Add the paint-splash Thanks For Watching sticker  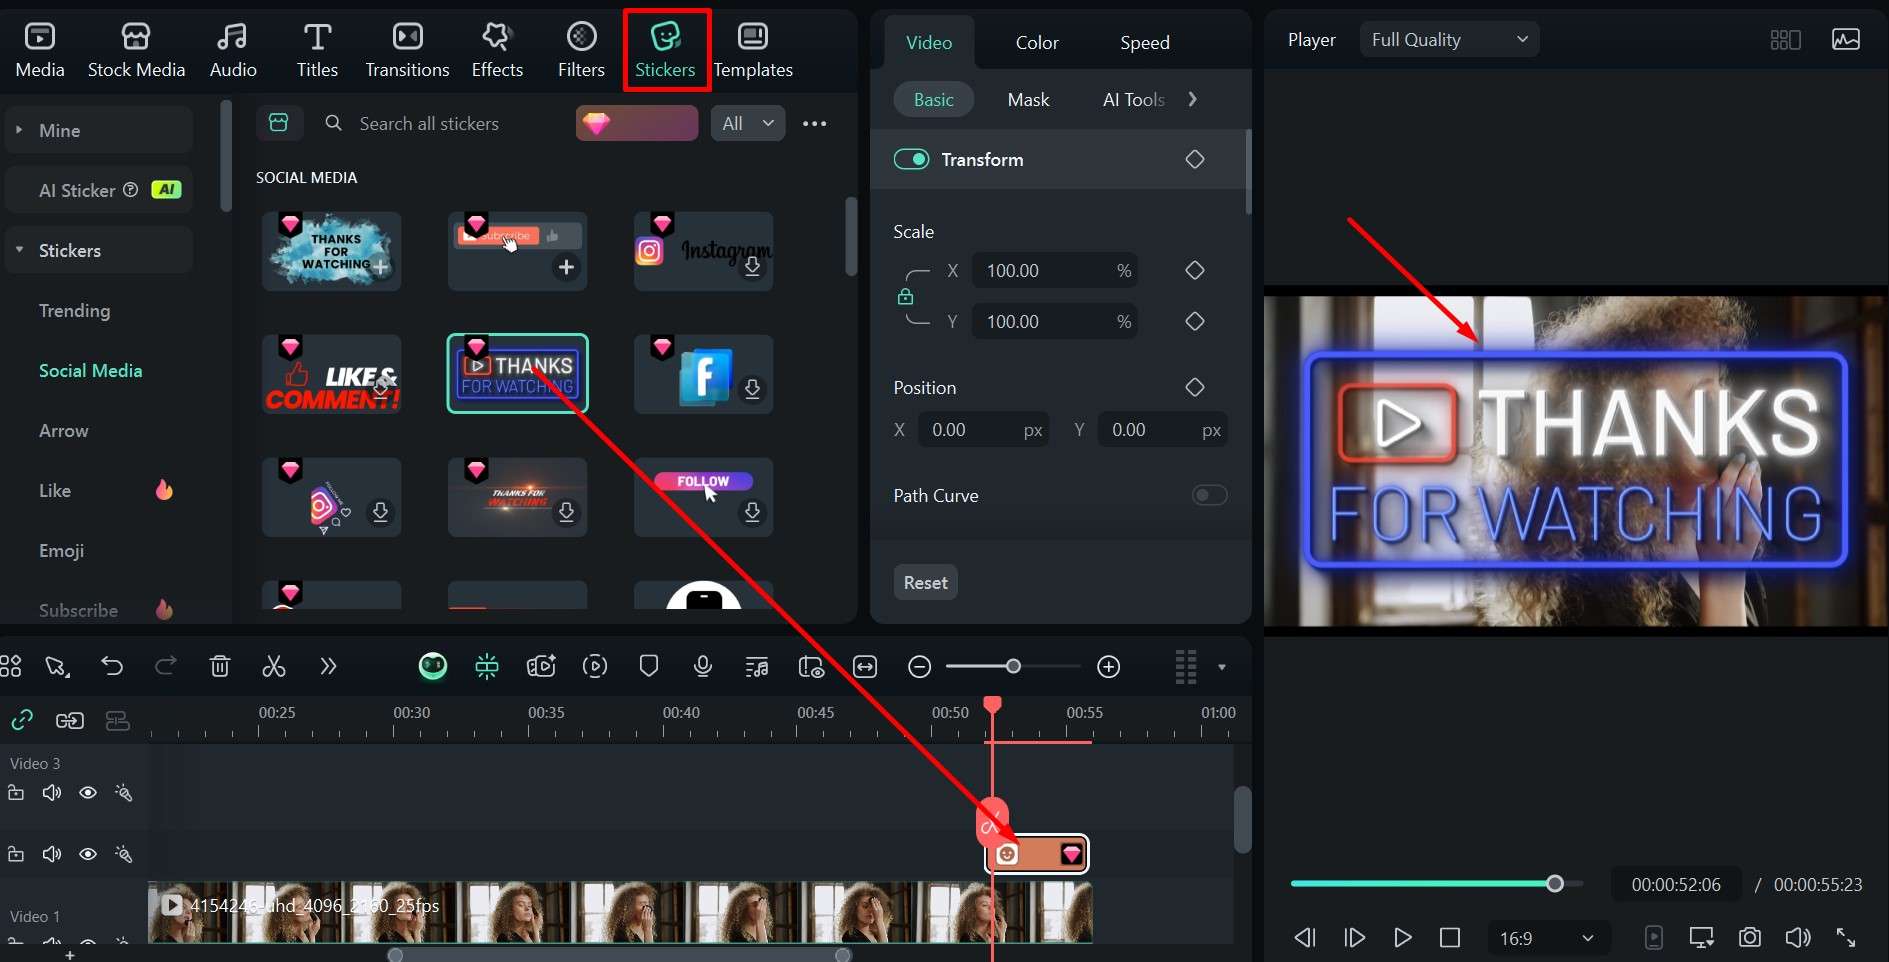tap(381, 268)
